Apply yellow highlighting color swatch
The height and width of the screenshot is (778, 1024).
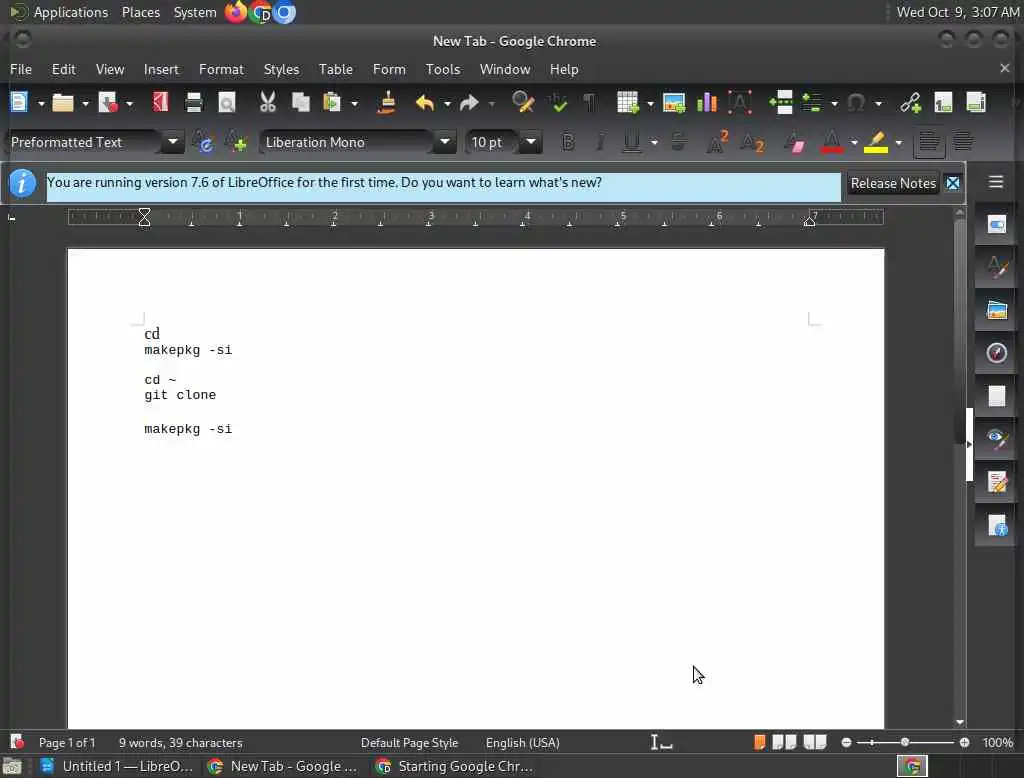coord(876,142)
